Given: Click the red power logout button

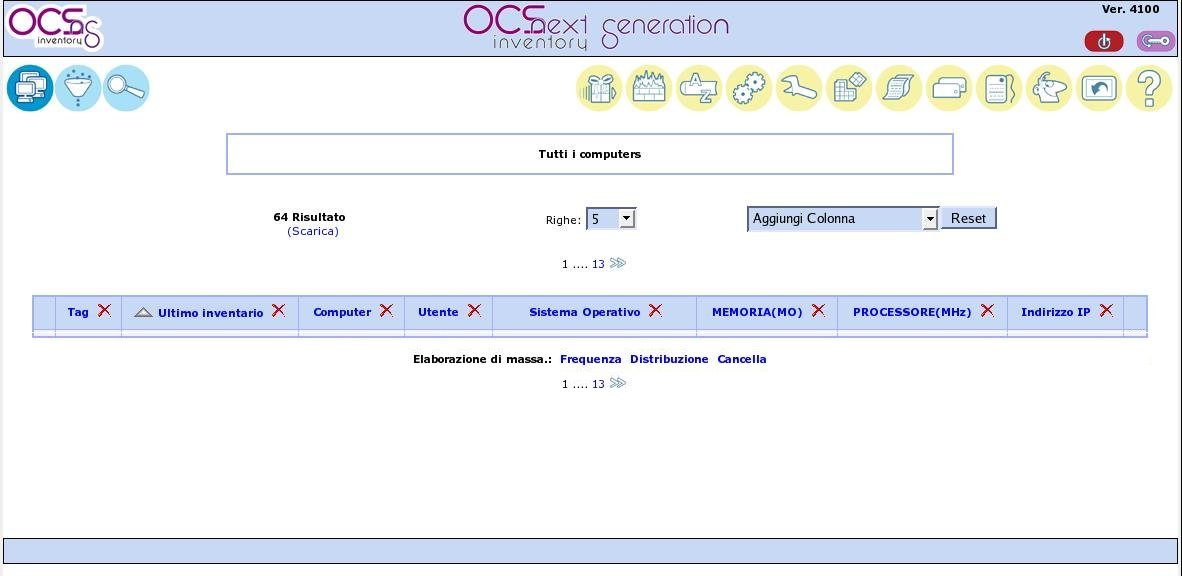Looking at the screenshot, I should tap(1103, 41).
